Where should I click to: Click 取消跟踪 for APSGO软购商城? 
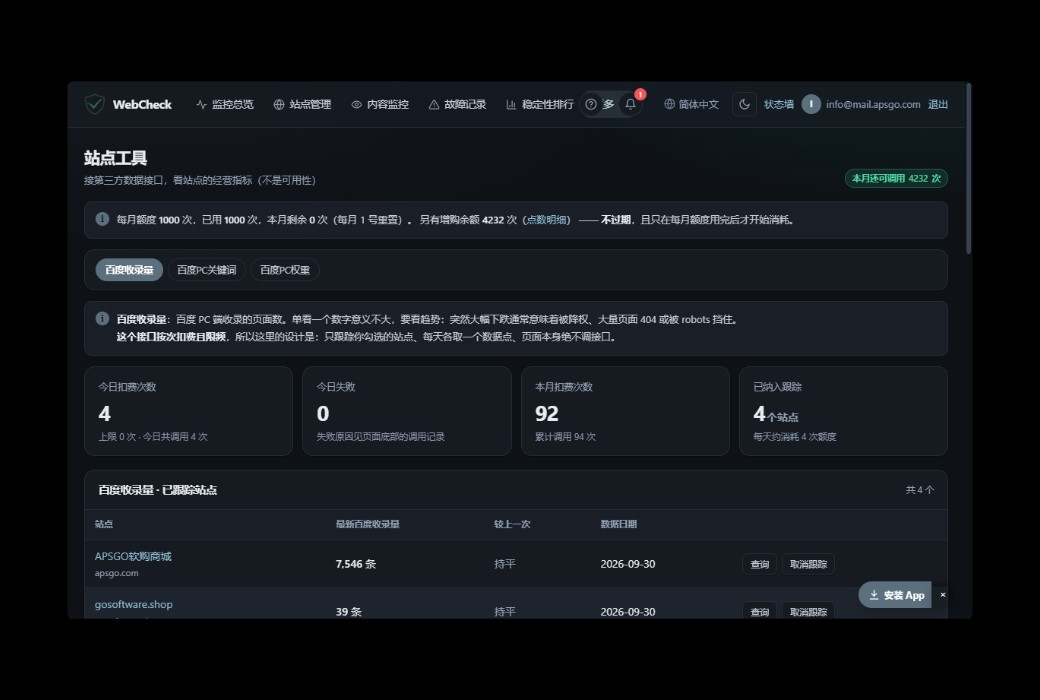pos(809,564)
